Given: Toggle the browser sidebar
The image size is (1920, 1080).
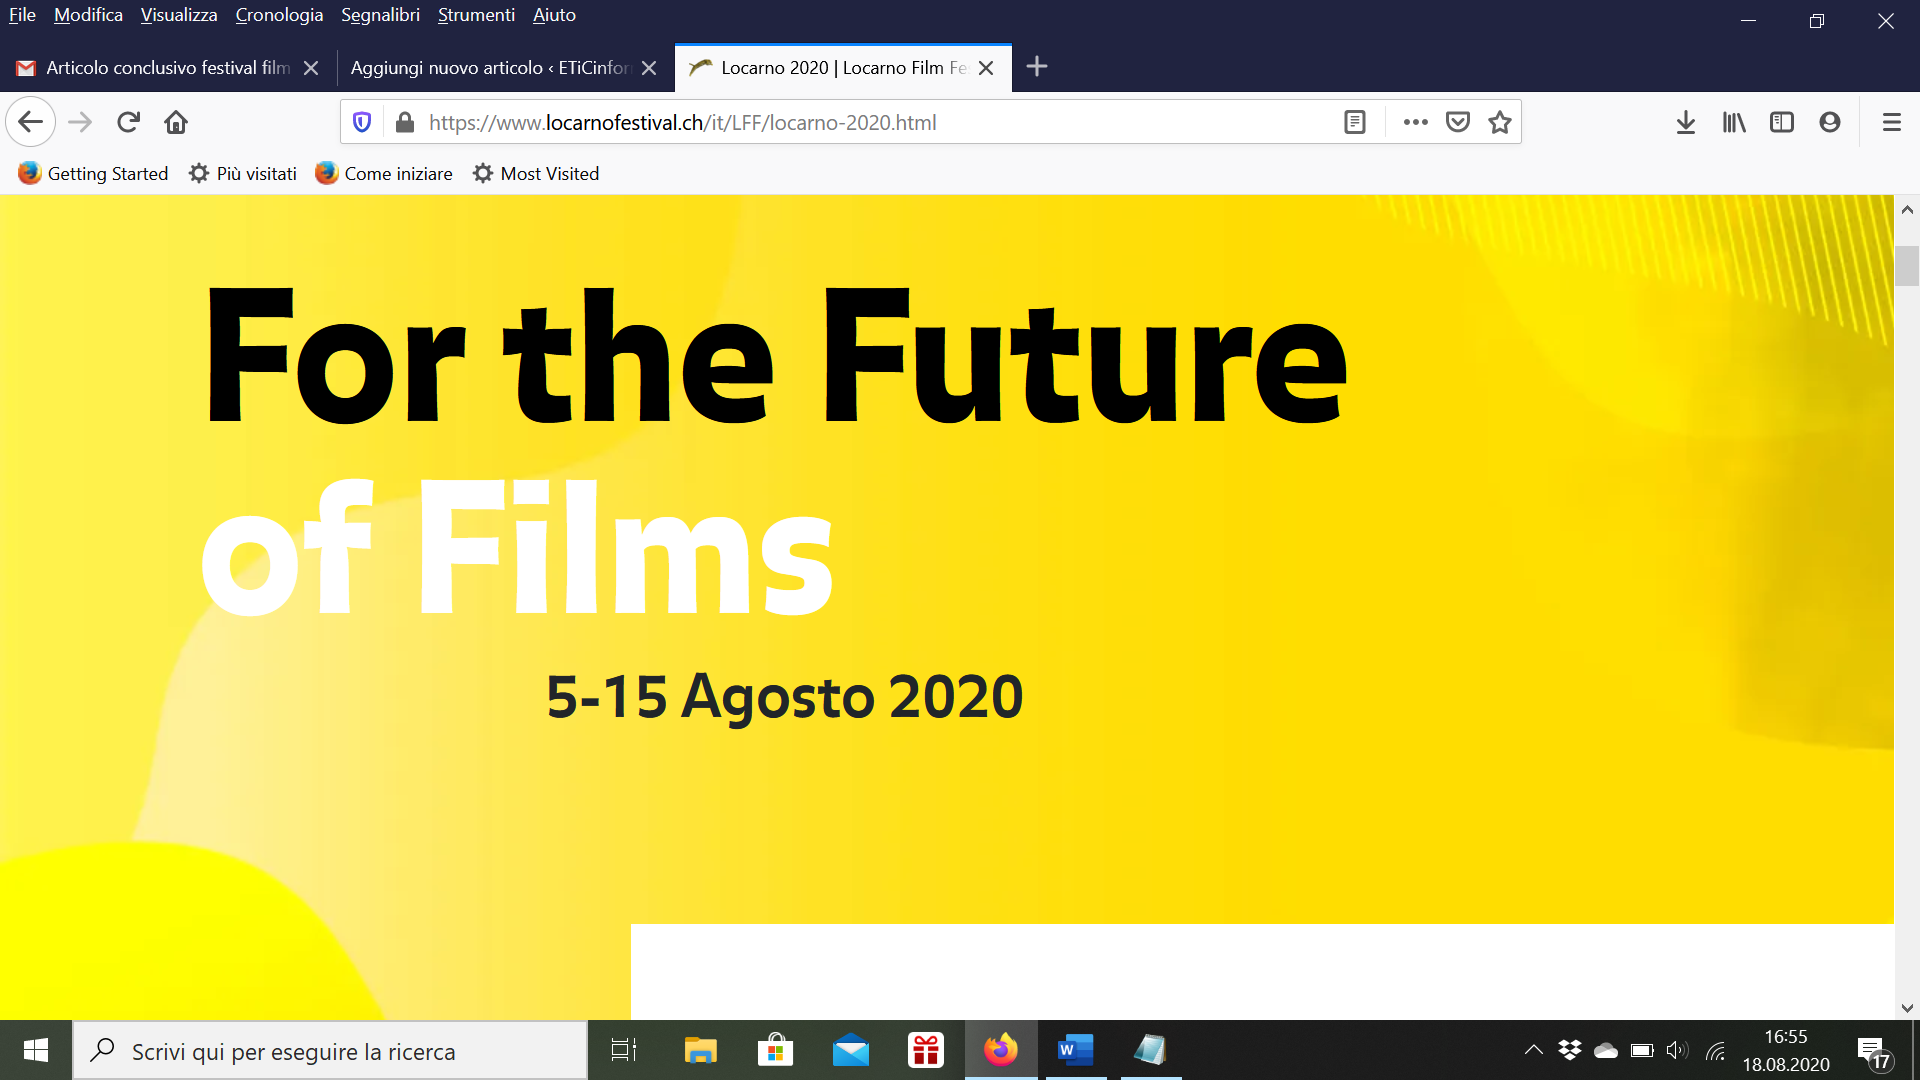Looking at the screenshot, I should (1782, 122).
